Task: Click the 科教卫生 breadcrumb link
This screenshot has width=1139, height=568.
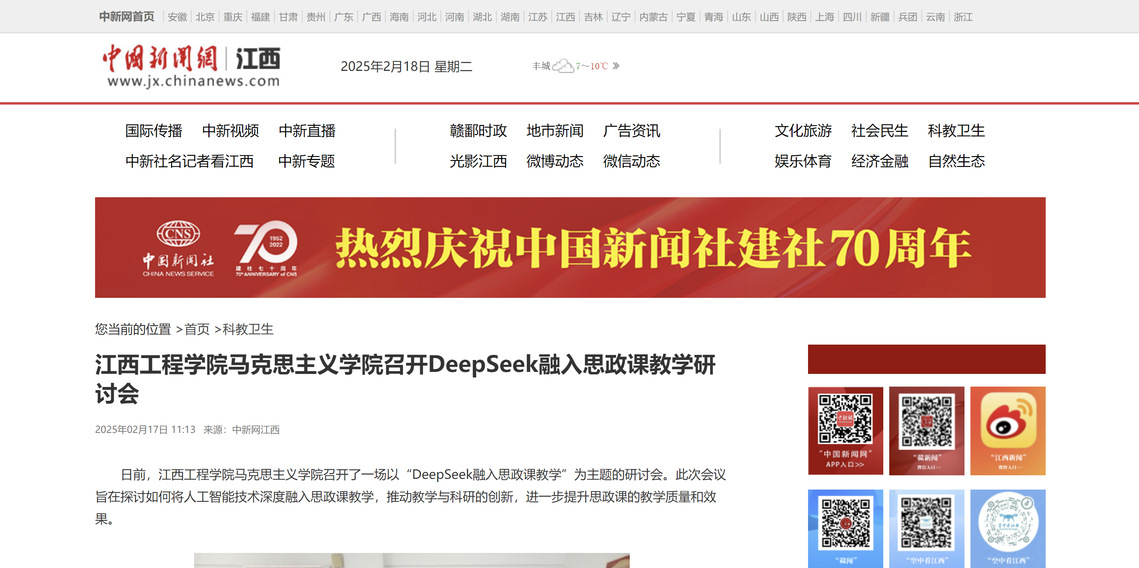Action: pos(247,329)
